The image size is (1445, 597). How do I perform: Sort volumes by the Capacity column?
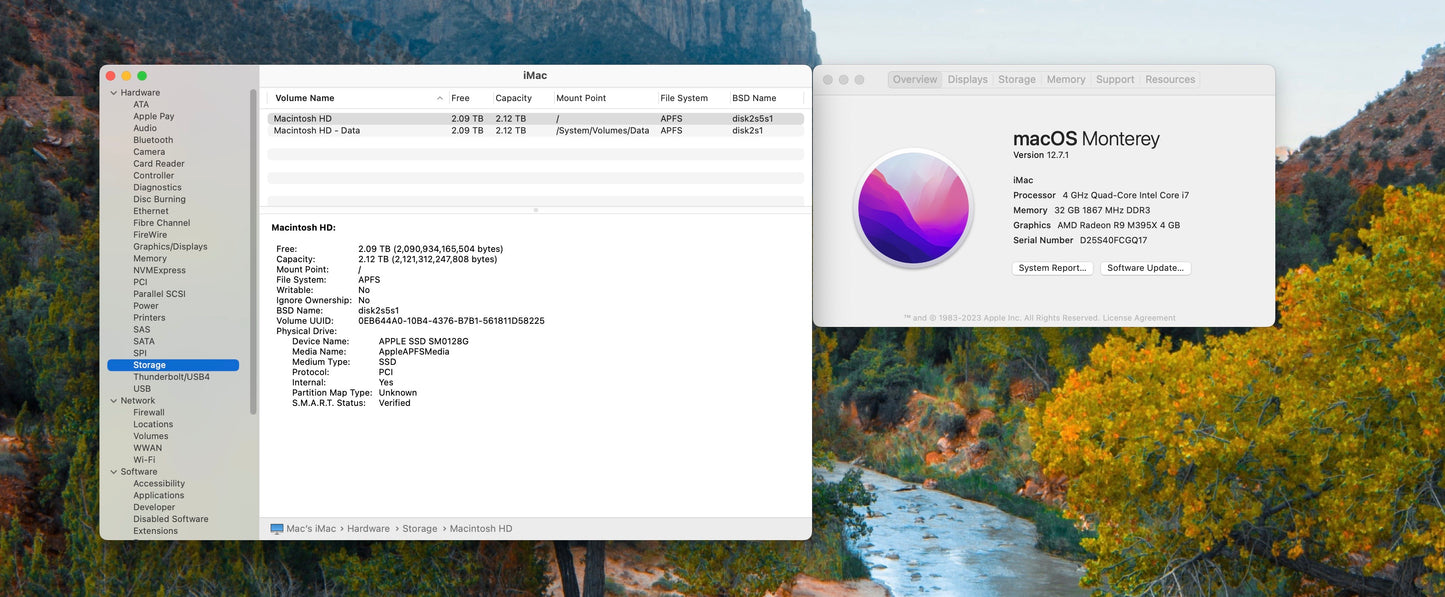pos(513,98)
